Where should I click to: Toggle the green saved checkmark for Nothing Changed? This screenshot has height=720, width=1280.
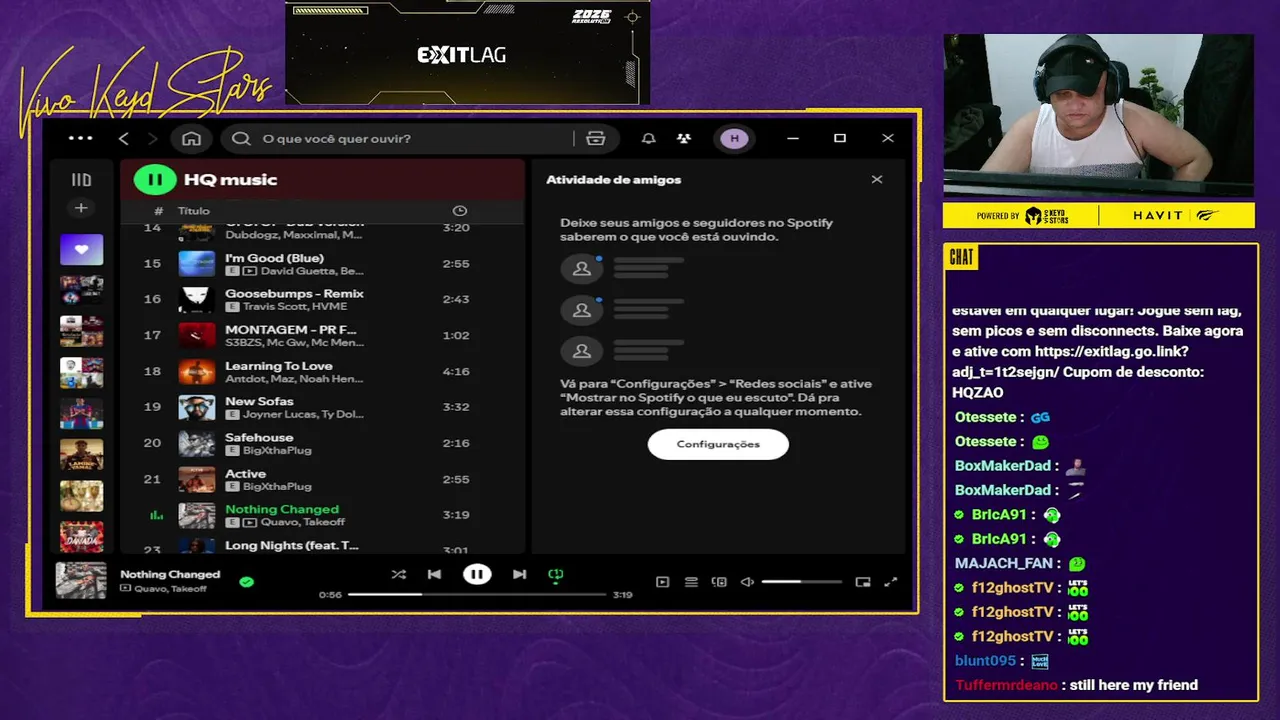coord(246,581)
